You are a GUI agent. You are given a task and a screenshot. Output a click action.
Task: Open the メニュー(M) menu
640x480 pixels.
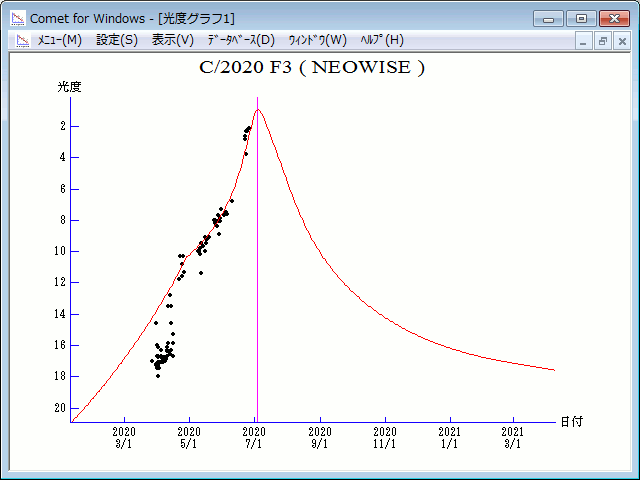point(59,40)
